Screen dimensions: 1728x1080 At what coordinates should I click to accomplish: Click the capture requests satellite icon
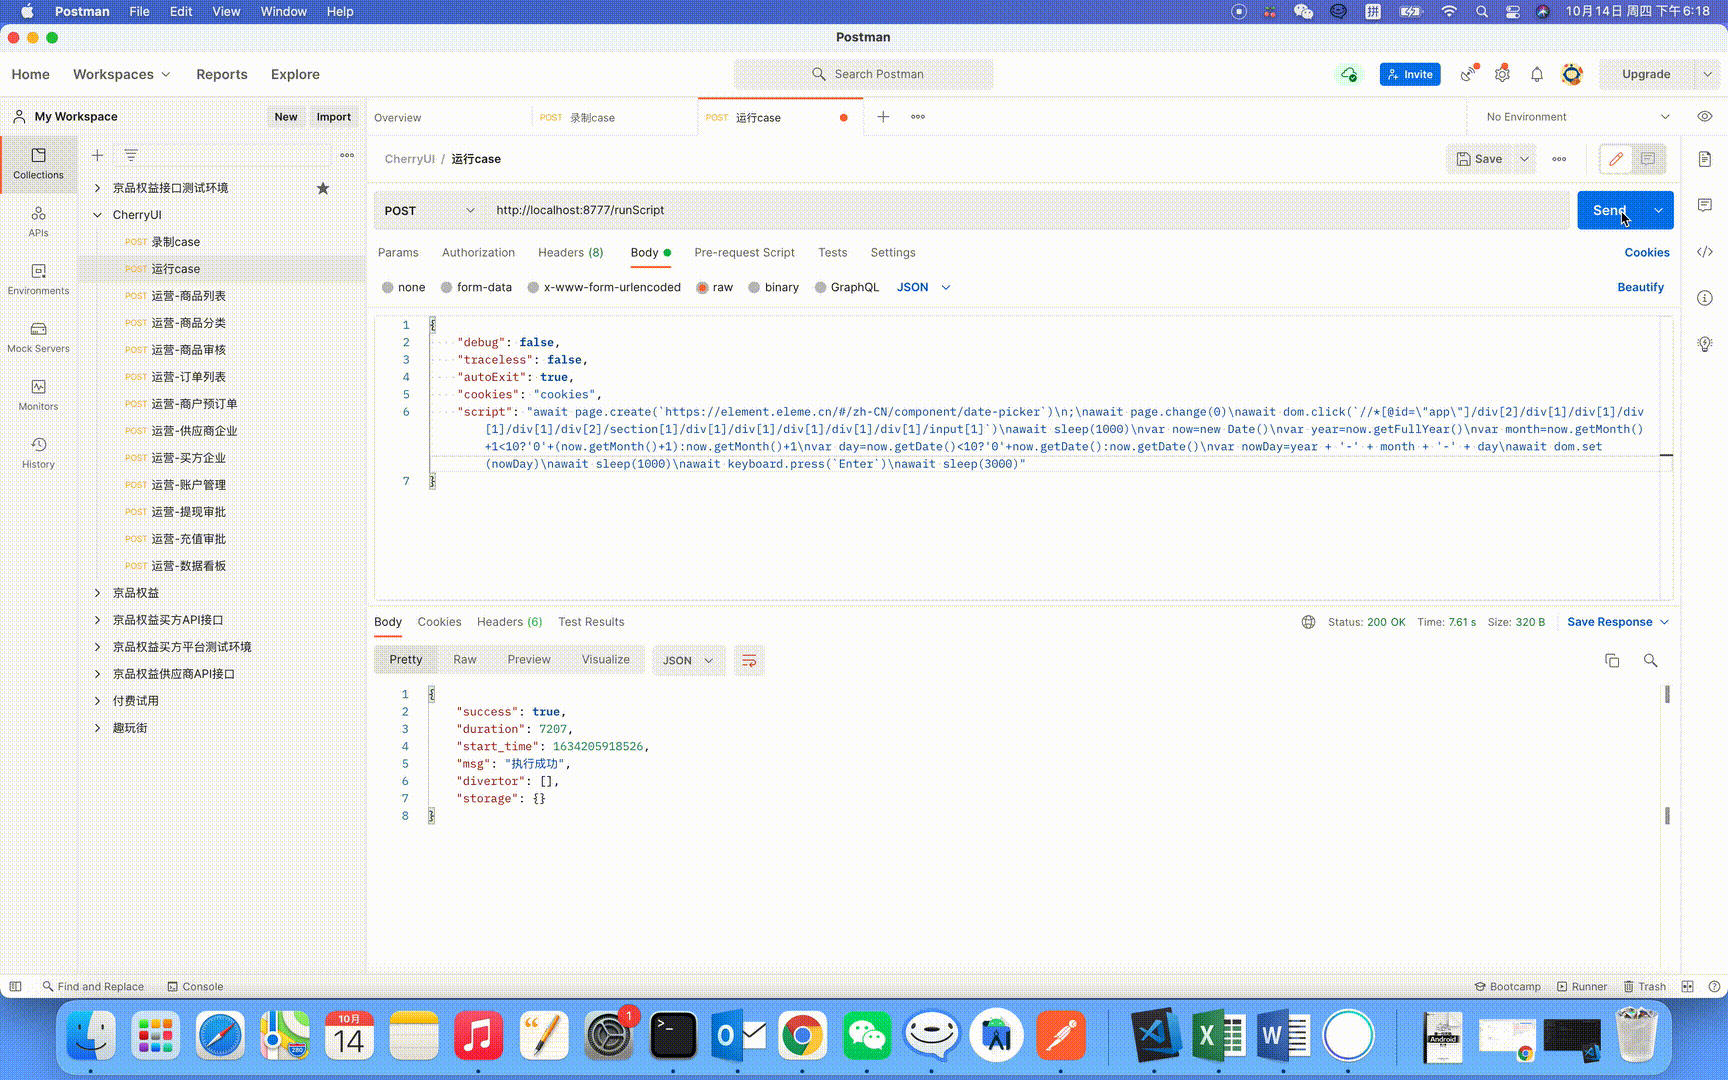tap(1468, 74)
